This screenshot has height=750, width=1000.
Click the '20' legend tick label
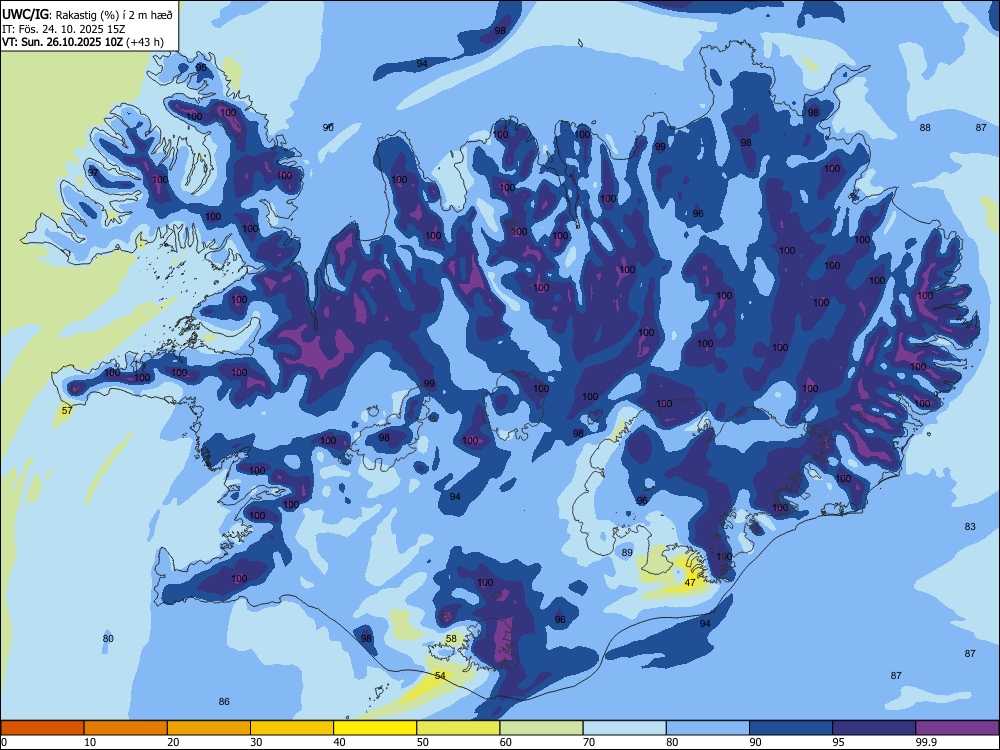tap(173, 742)
